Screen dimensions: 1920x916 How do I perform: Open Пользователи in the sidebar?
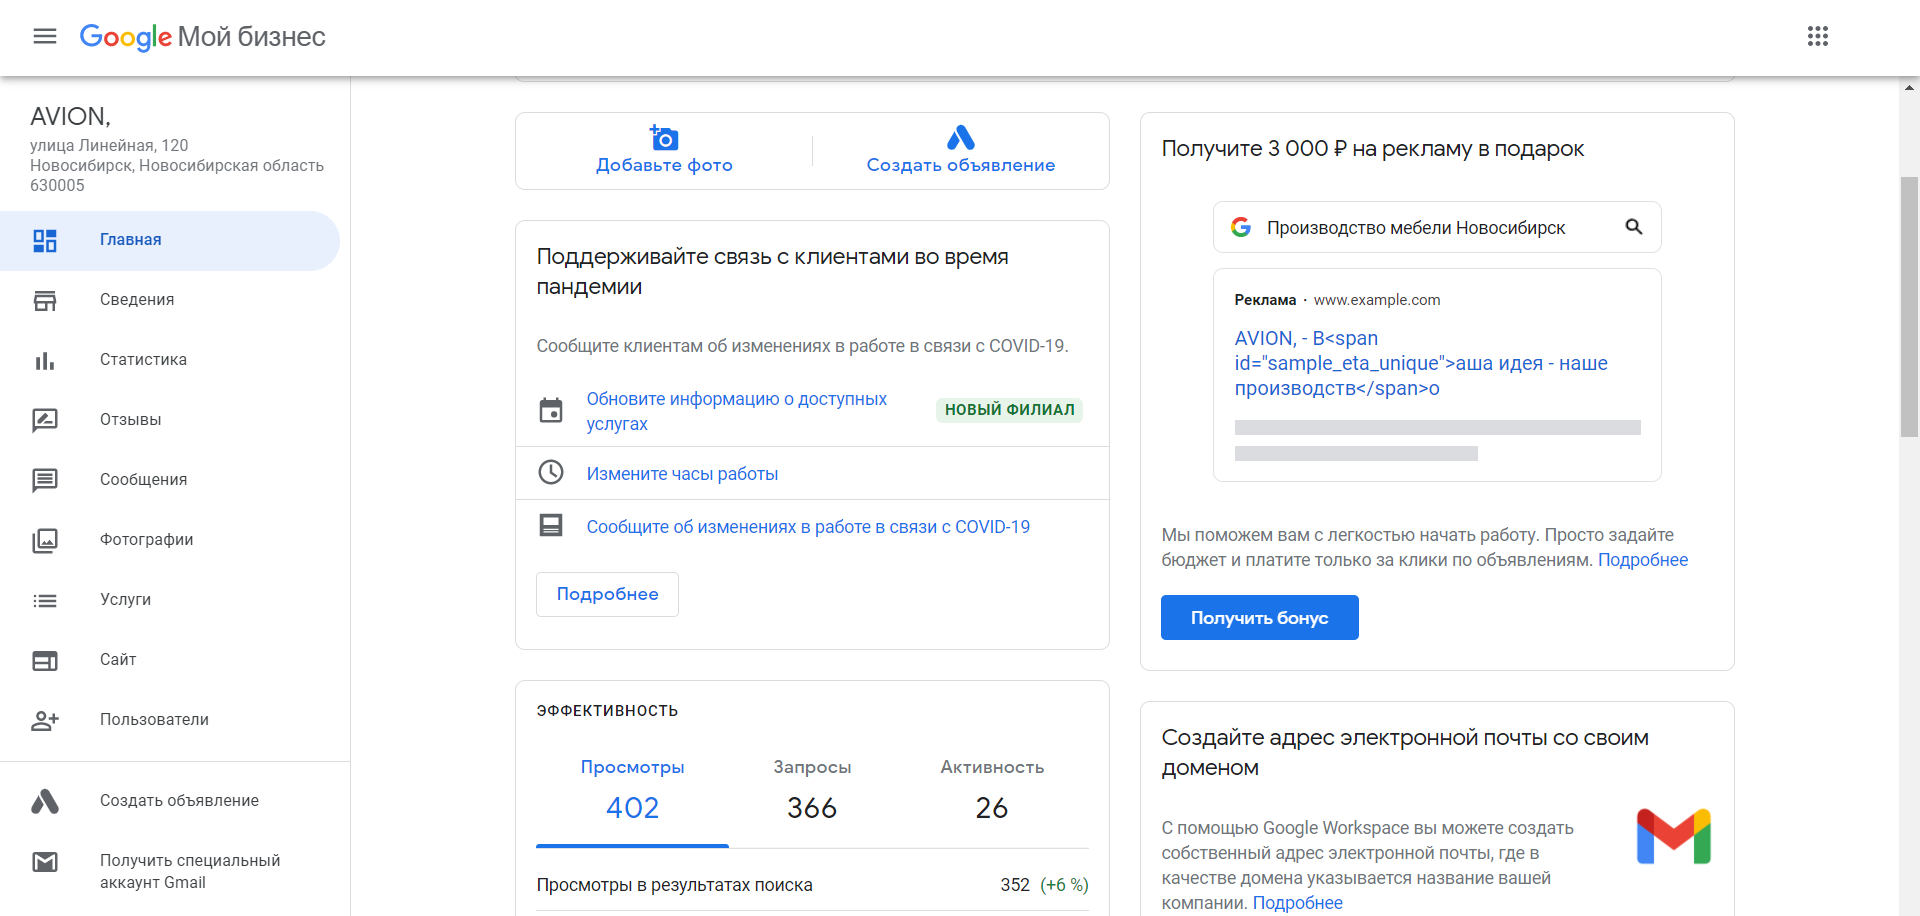coord(170,720)
